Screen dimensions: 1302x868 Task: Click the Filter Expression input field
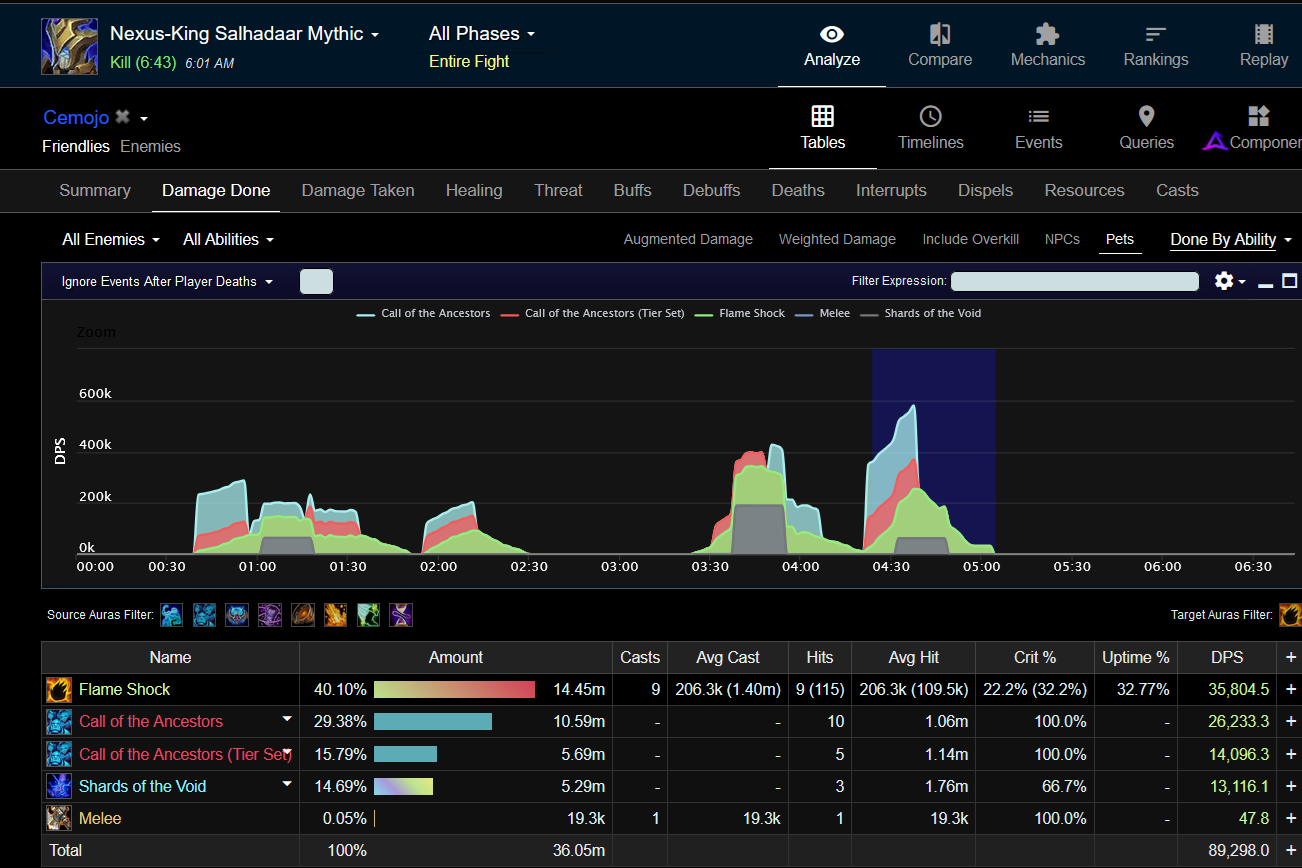(1074, 282)
